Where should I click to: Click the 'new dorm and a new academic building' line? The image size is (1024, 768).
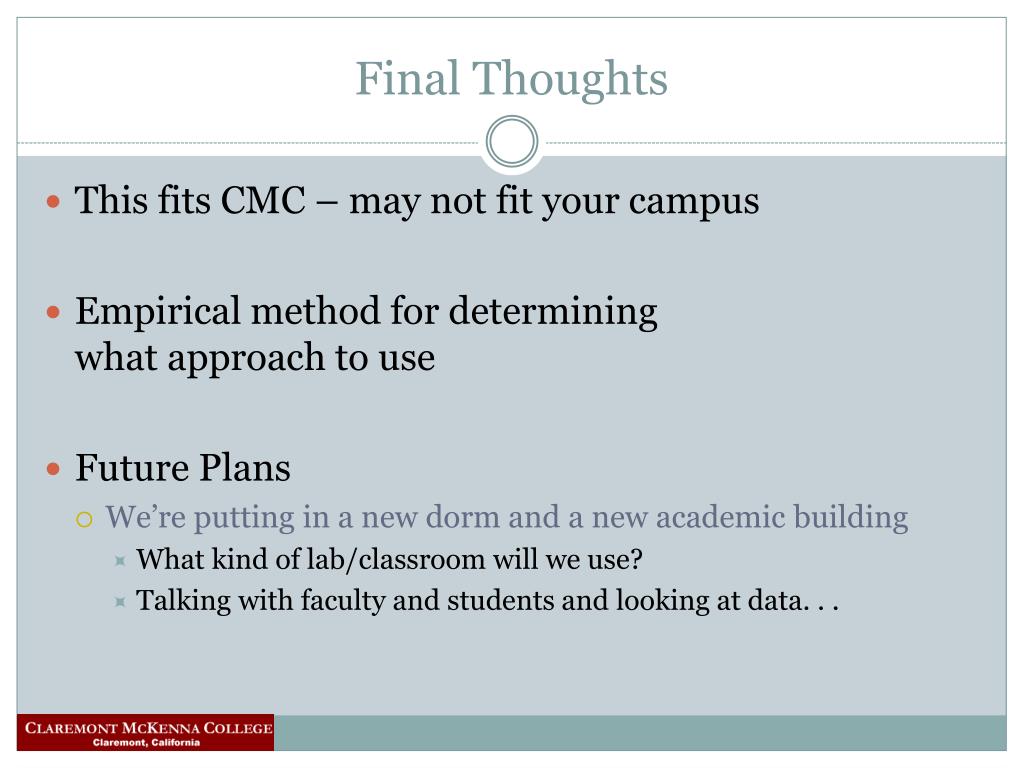507,517
